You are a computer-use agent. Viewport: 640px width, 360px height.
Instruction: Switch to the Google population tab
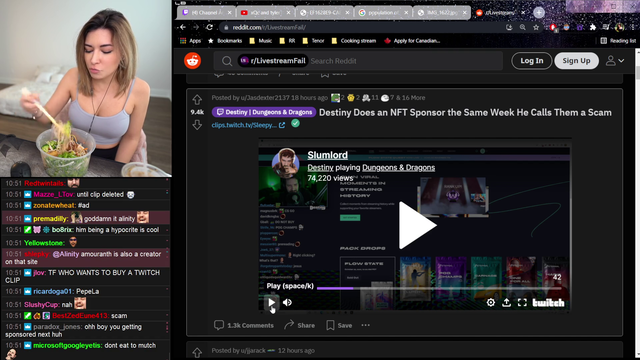pyautogui.click(x=383, y=13)
